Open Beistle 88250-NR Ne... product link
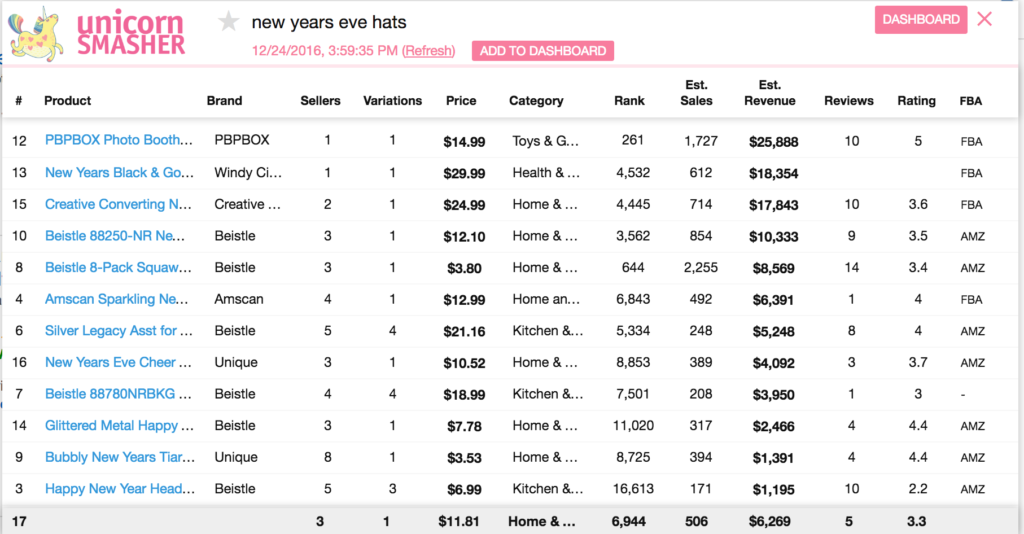The image size is (1024, 534). pos(114,236)
